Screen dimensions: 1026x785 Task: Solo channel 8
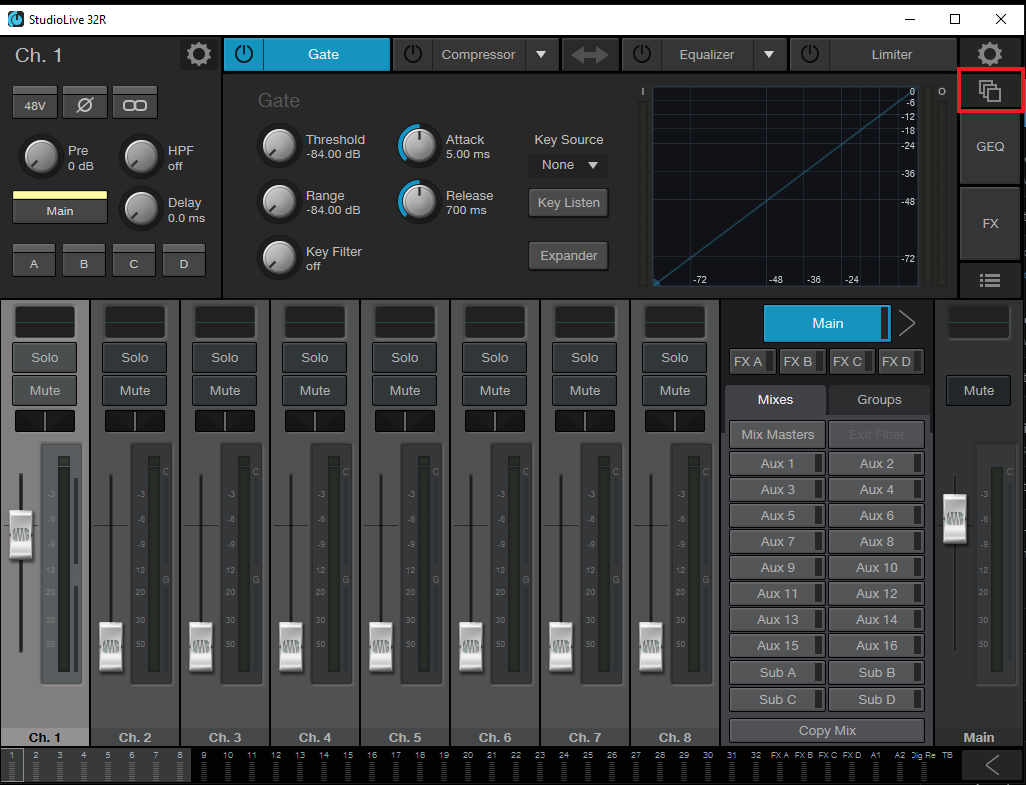tap(675, 358)
